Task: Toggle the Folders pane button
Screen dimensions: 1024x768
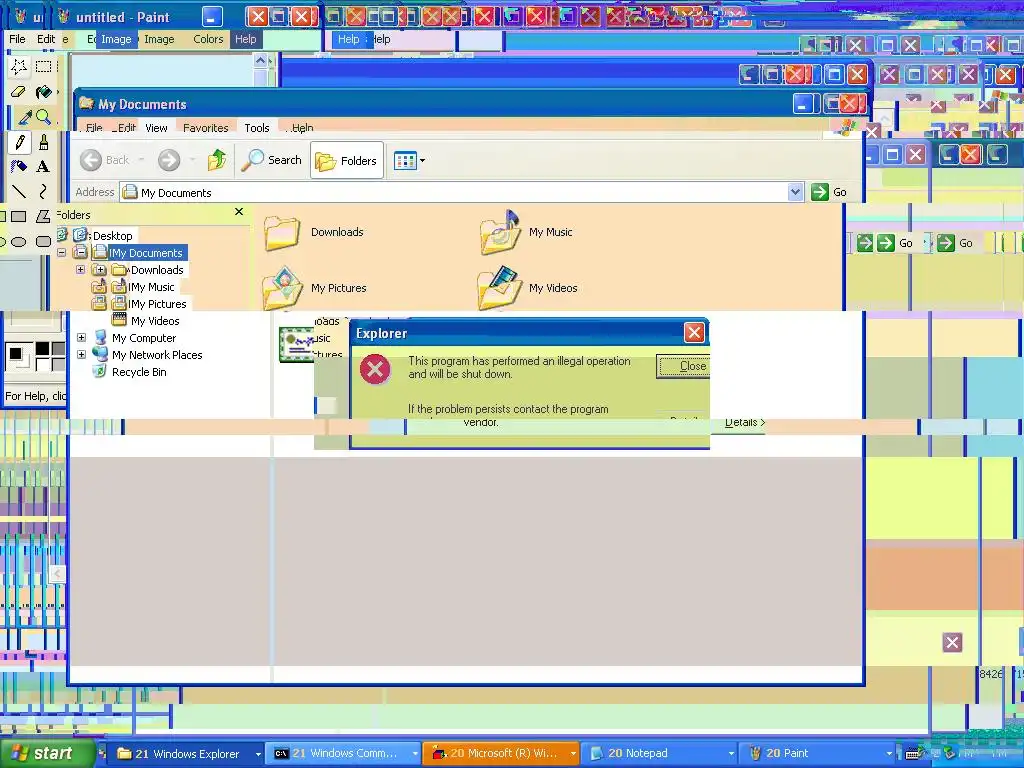Action: [347, 160]
